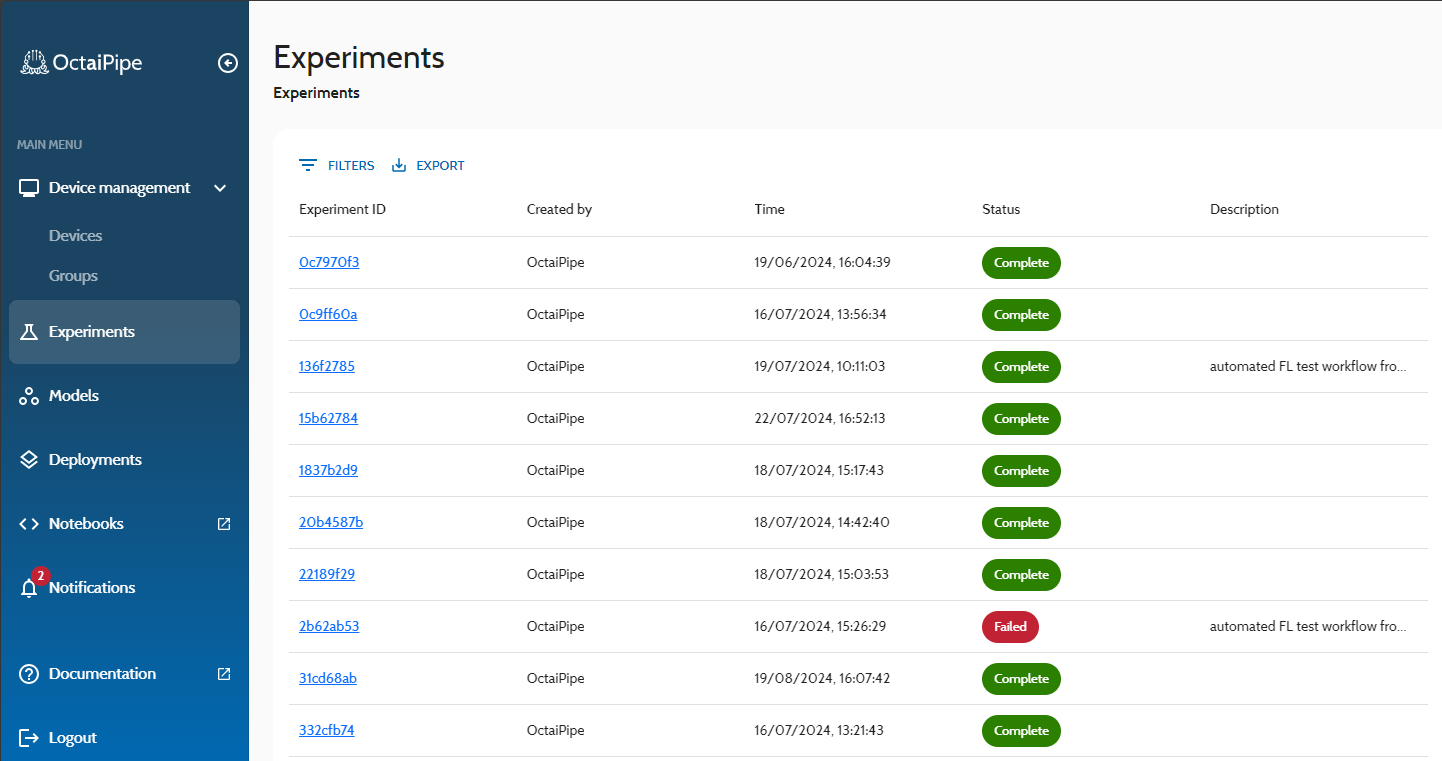Open experiment 0c9ff60a

328,315
